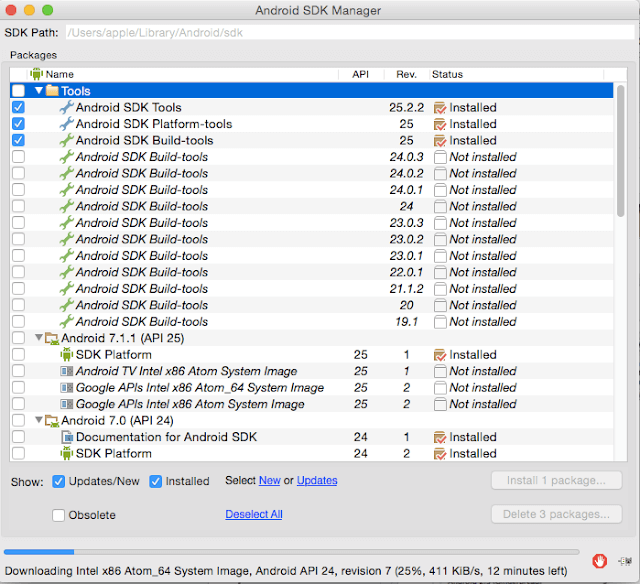This screenshot has width=640, height=584.
Task: Click the Android 7.0 (API 24) folder icon
Action: [x=52, y=421]
